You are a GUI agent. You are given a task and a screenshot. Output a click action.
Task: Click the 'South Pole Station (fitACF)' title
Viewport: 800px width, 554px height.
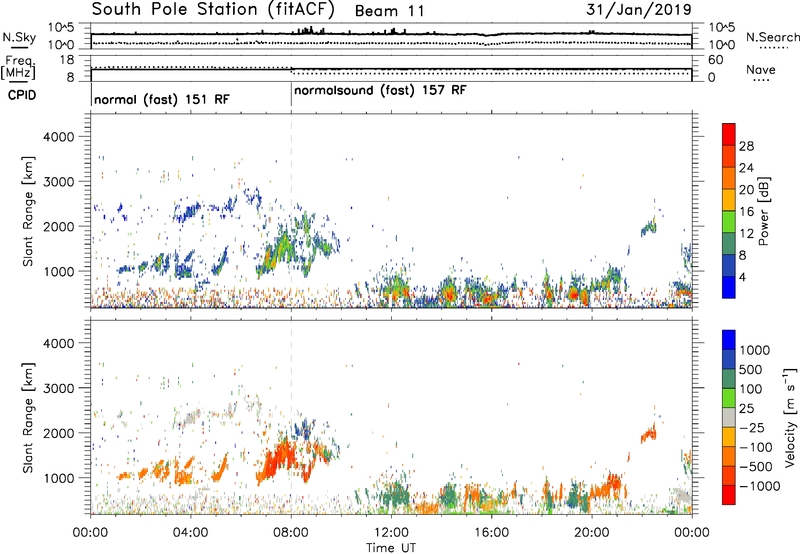pyautogui.click(x=213, y=10)
